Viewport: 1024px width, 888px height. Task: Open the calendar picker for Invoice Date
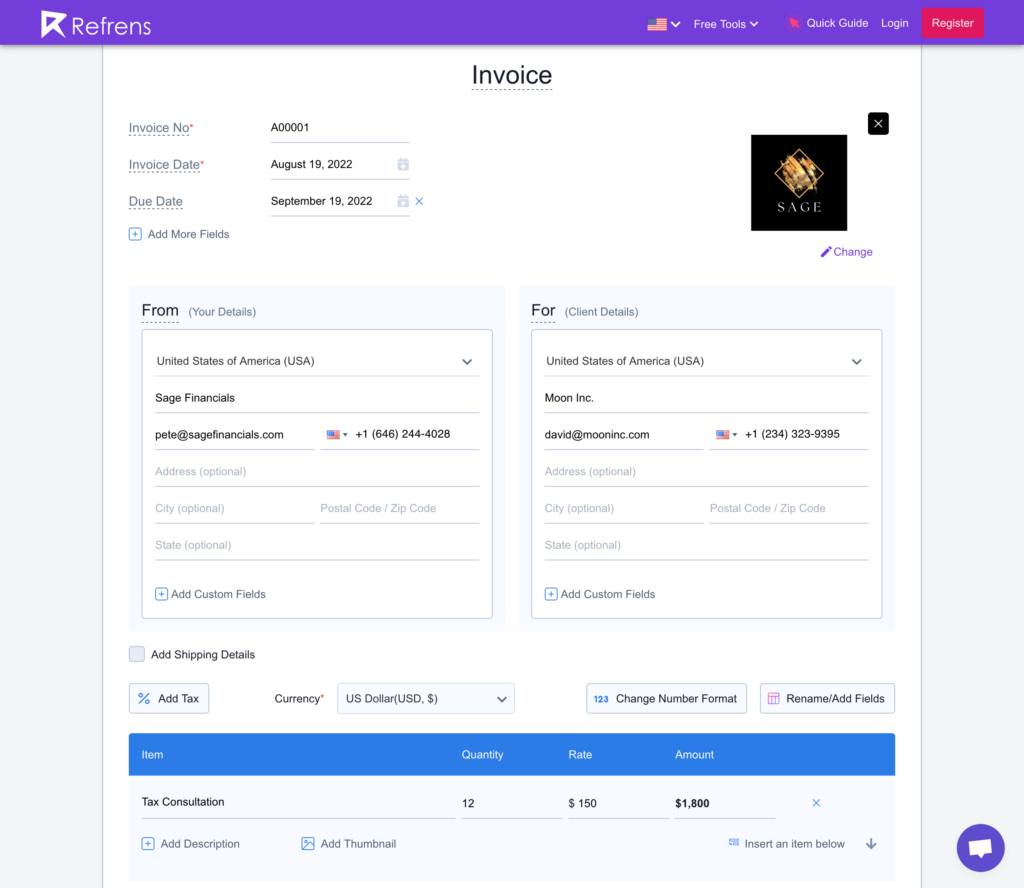402,164
